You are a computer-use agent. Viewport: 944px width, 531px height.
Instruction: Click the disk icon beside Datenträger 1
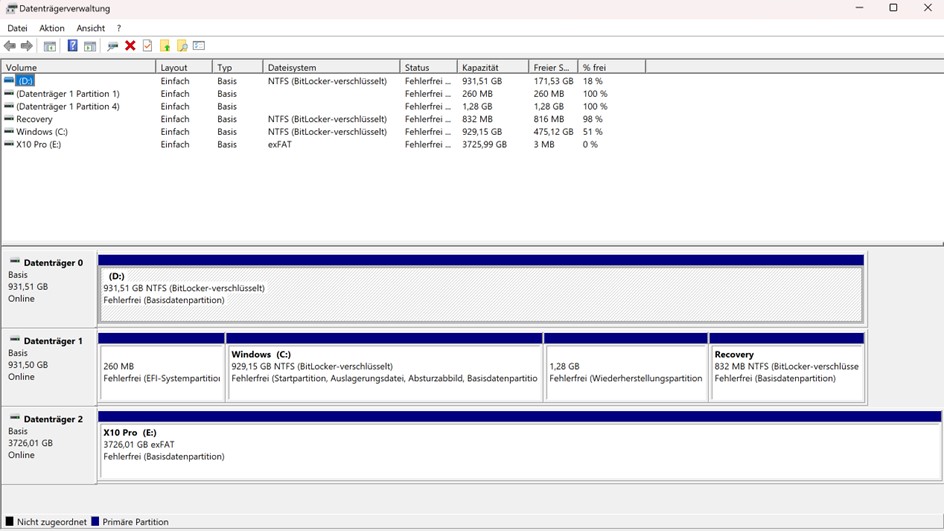[x=15, y=340]
